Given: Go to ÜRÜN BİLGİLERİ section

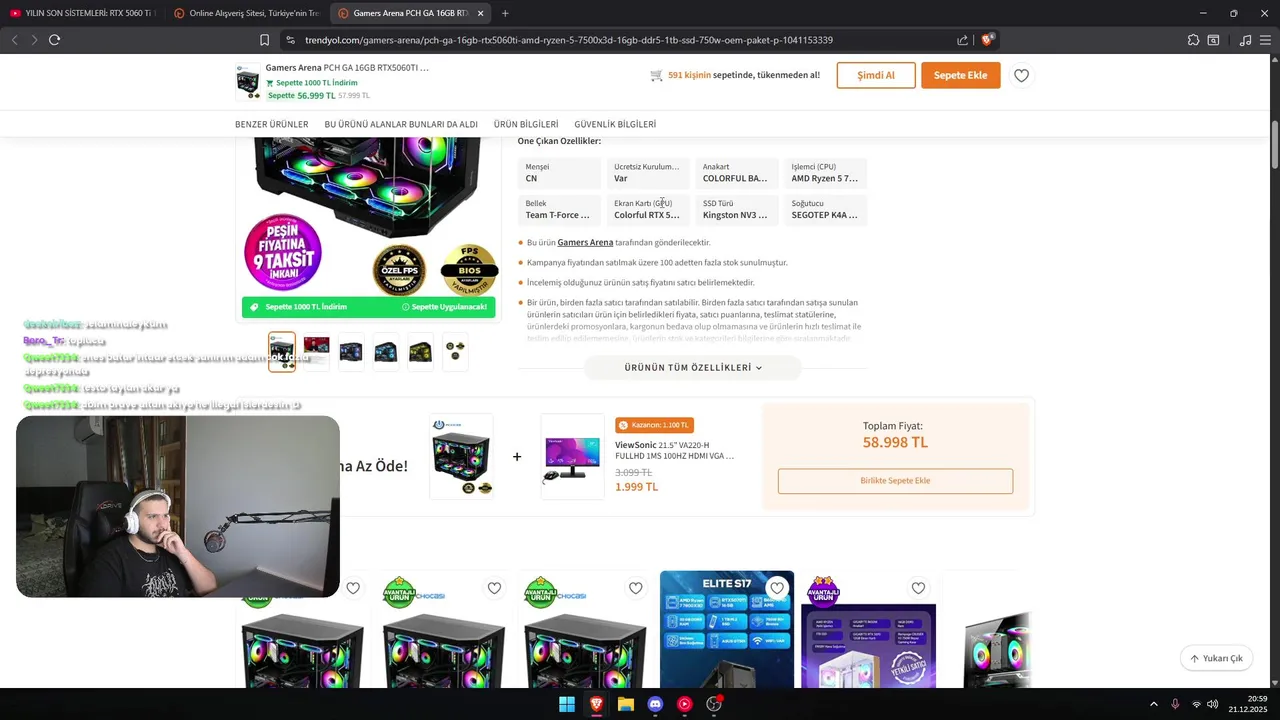Looking at the screenshot, I should pos(526,124).
